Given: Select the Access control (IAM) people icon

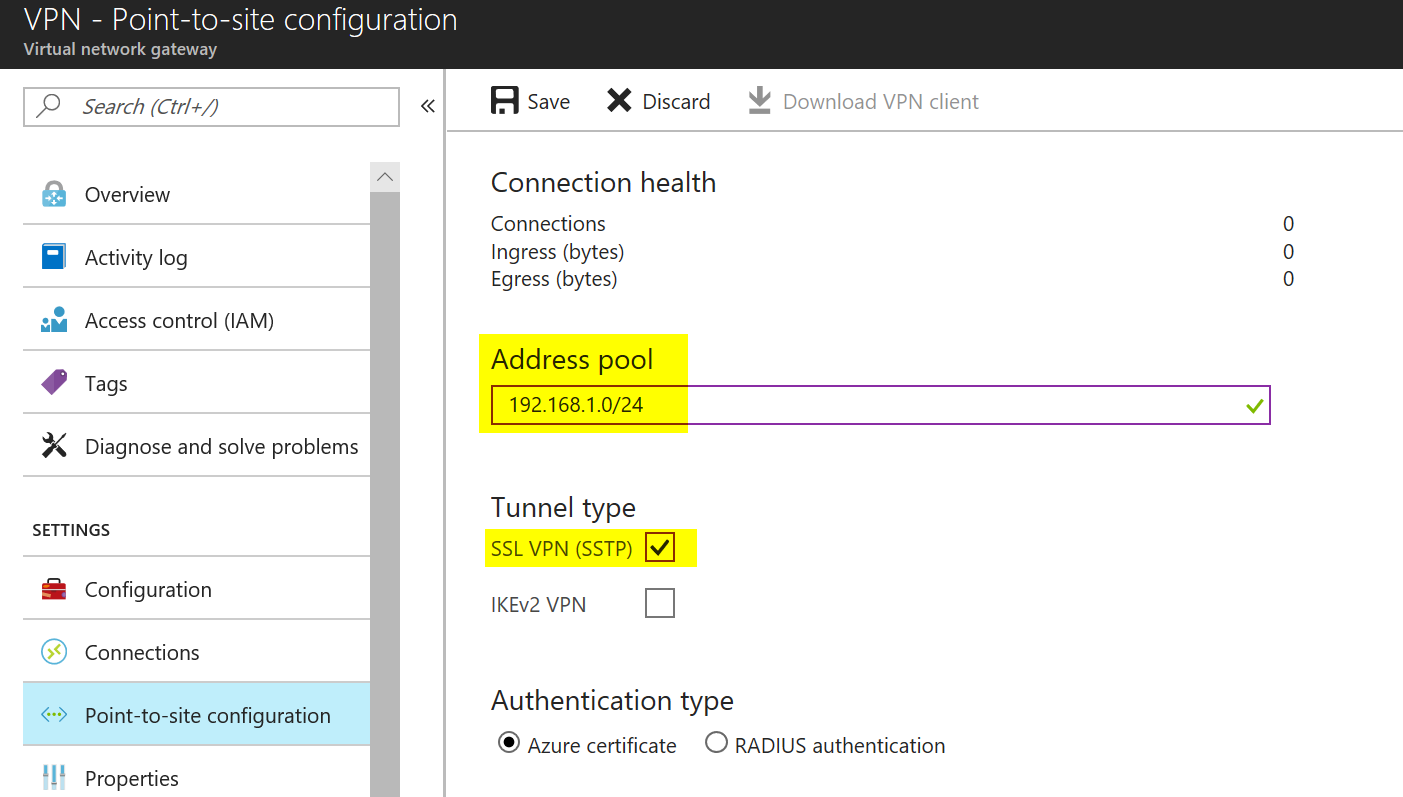Looking at the screenshot, I should pos(54,320).
